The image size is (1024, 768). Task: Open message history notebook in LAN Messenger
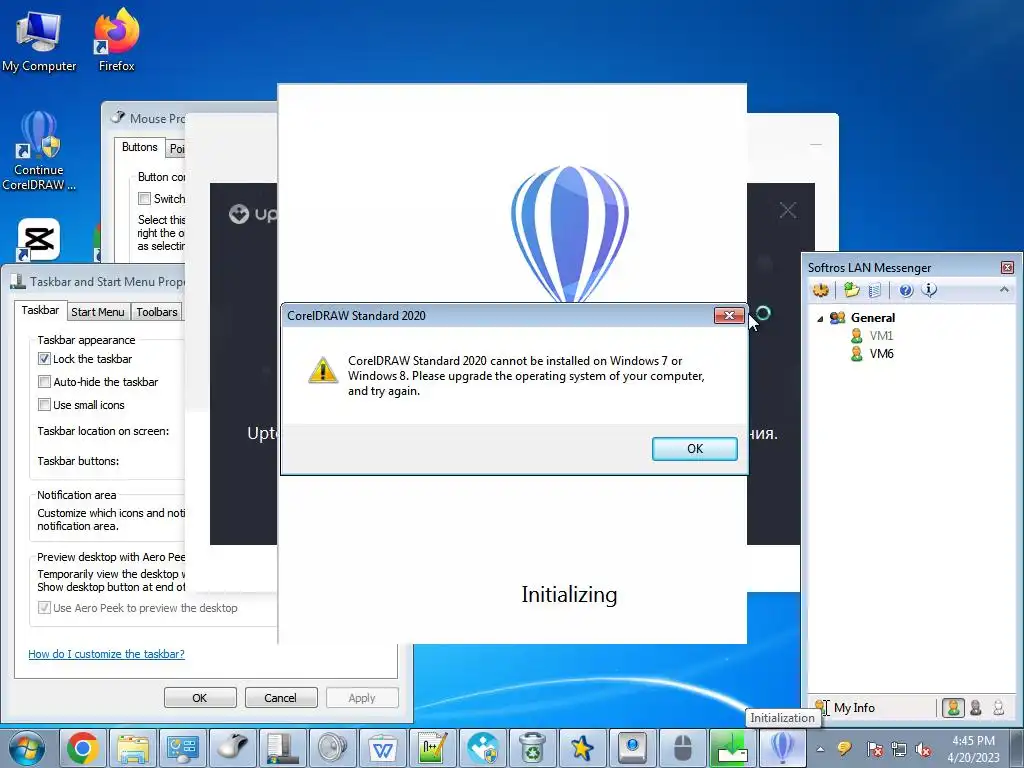pyautogui.click(x=875, y=290)
